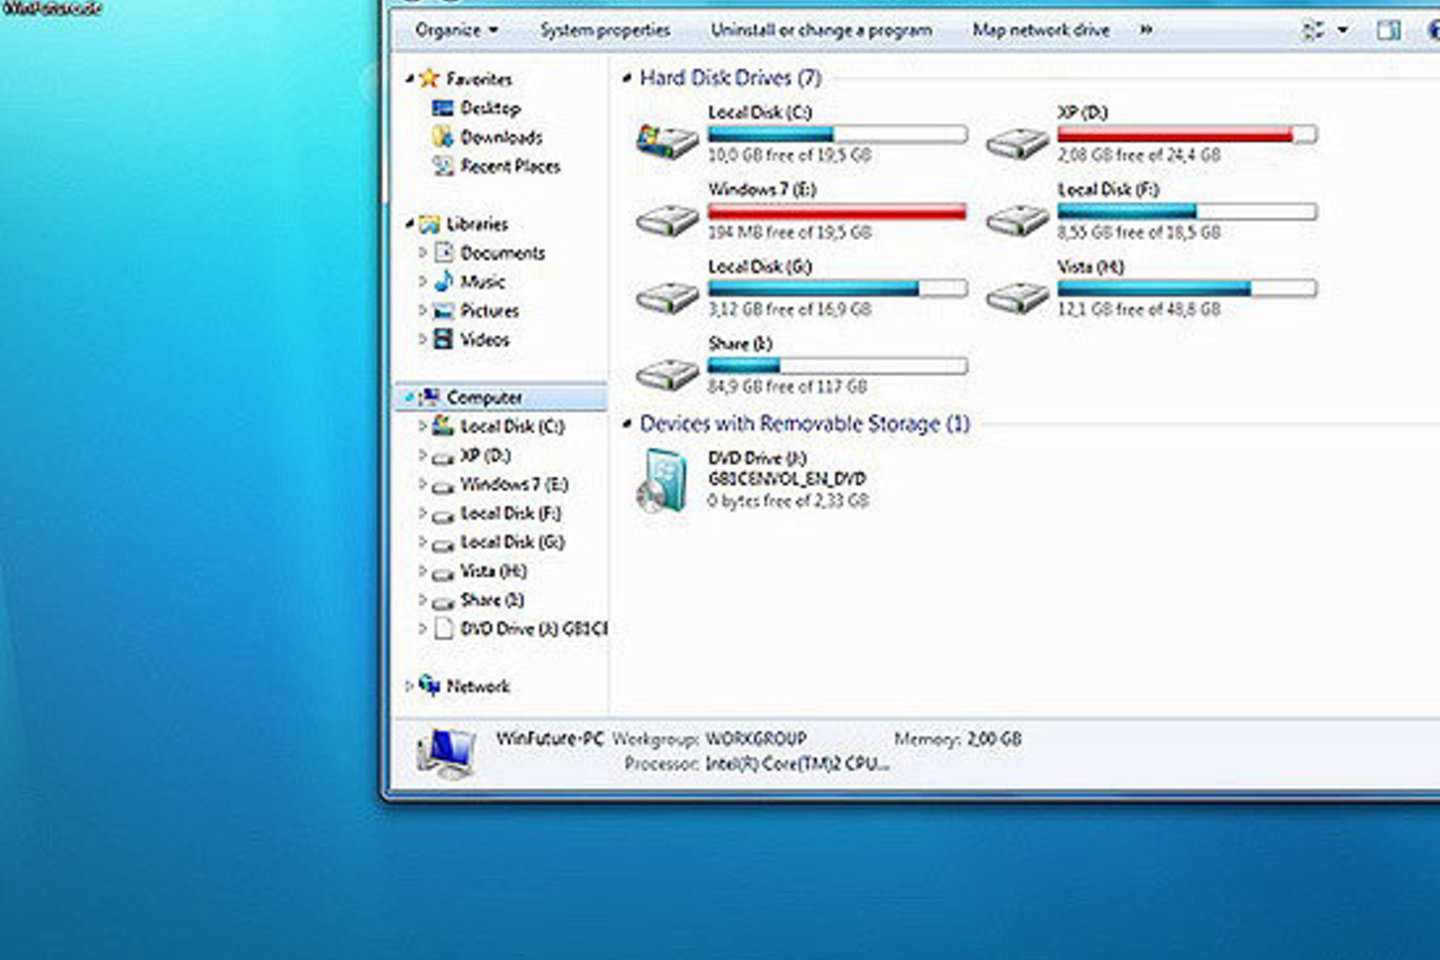Screen dimensions: 1440x960
Task: Click the 'Hard Disk Drives (7)' group header
Action: pyautogui.click(x=730, y=77)
